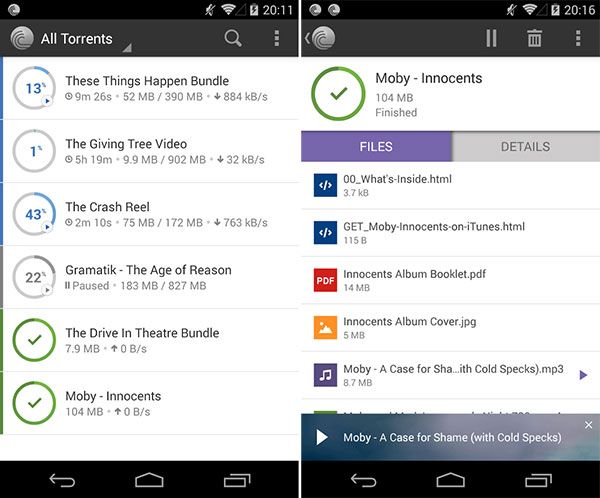Screen dimensions: 600x498
Task: Tap large finished checkmark circle in detail header
Action: [338, 94]
